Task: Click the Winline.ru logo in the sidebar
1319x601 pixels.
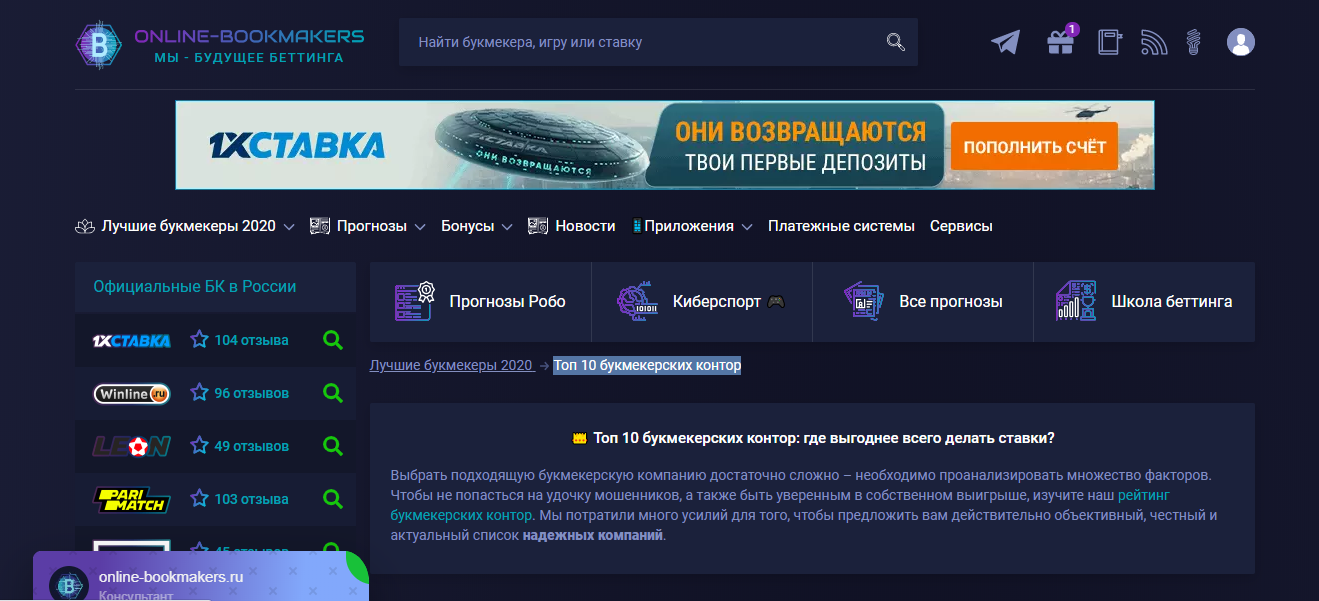Action: click(x=132, y=394)
